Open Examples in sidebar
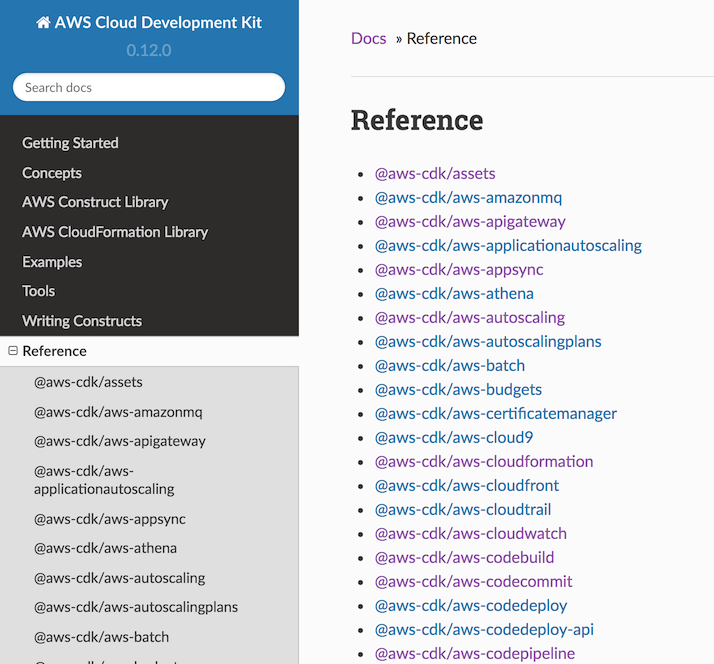 (52, 262)
